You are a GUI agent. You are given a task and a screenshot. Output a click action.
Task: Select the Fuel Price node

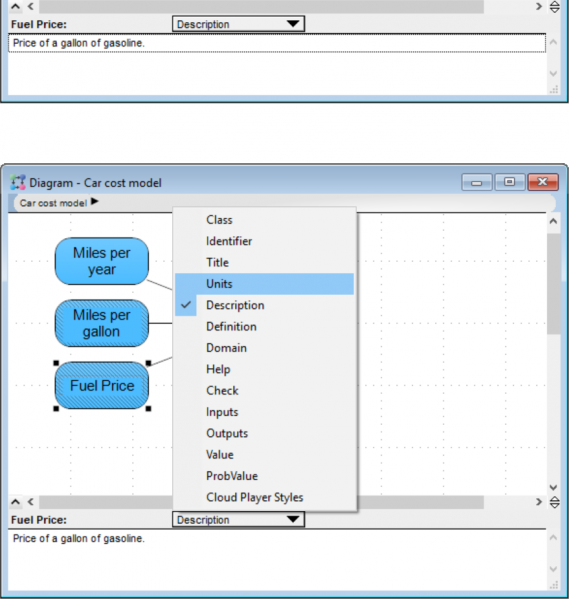102,386
